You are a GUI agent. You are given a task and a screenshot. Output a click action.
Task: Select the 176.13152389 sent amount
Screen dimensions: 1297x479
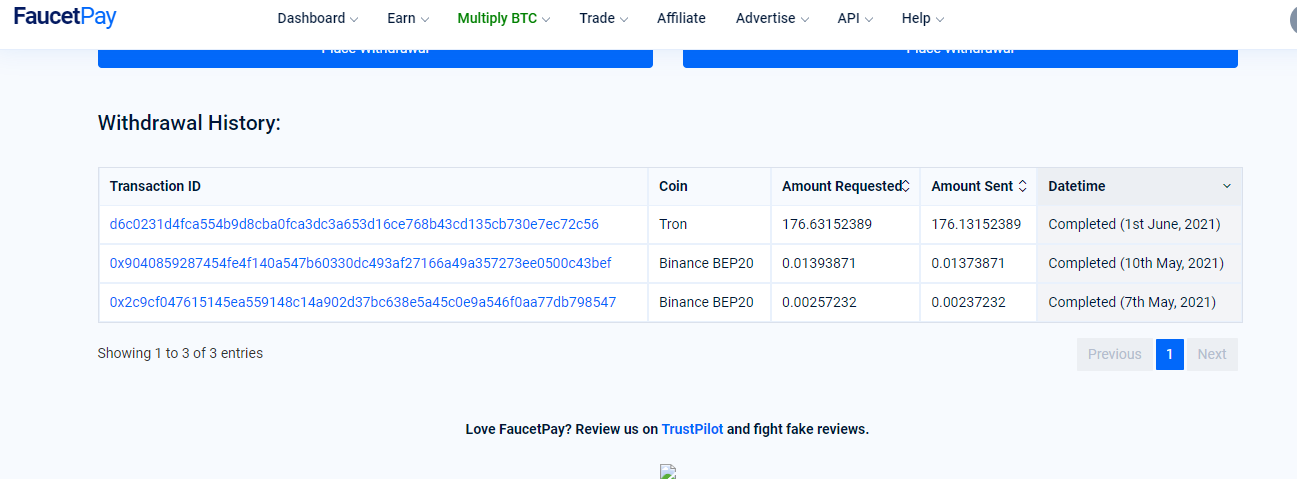(976, 224)
